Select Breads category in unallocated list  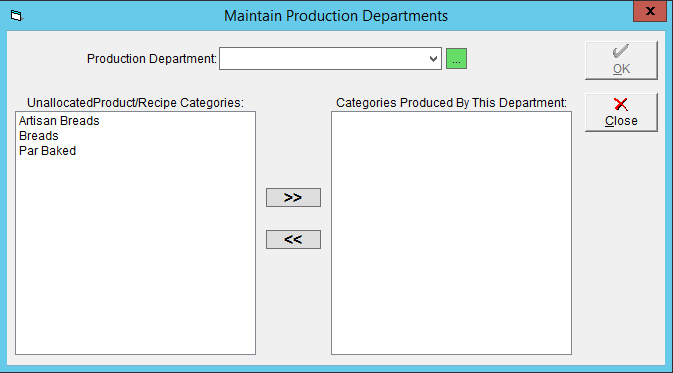(39, 136)
